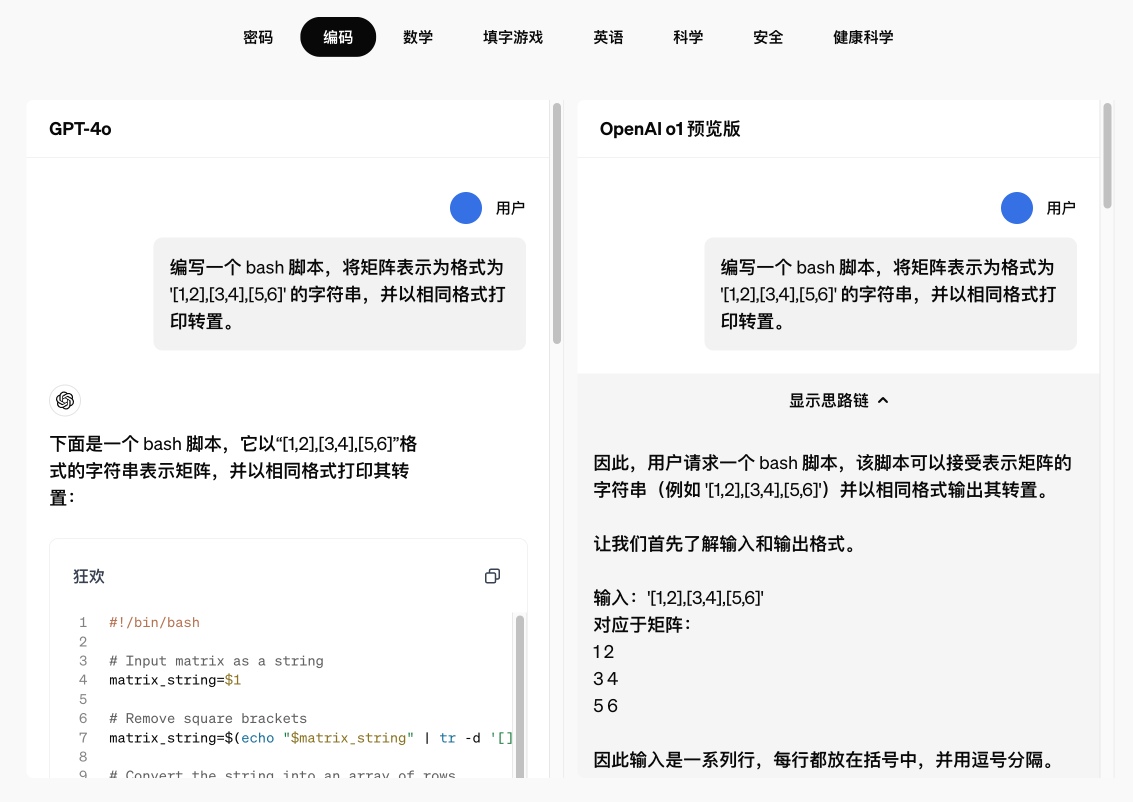1133x802 pixels.
Task: Click the user avatar in the o1 panel
Action: click(1016, 208)
